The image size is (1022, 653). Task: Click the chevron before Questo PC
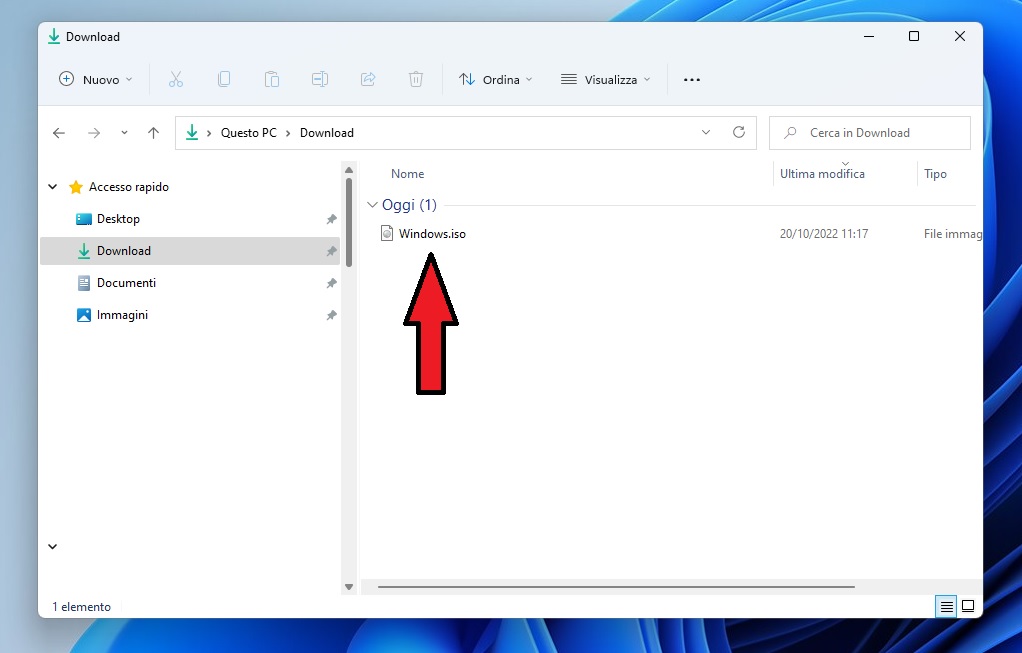(x=209, y=133)
